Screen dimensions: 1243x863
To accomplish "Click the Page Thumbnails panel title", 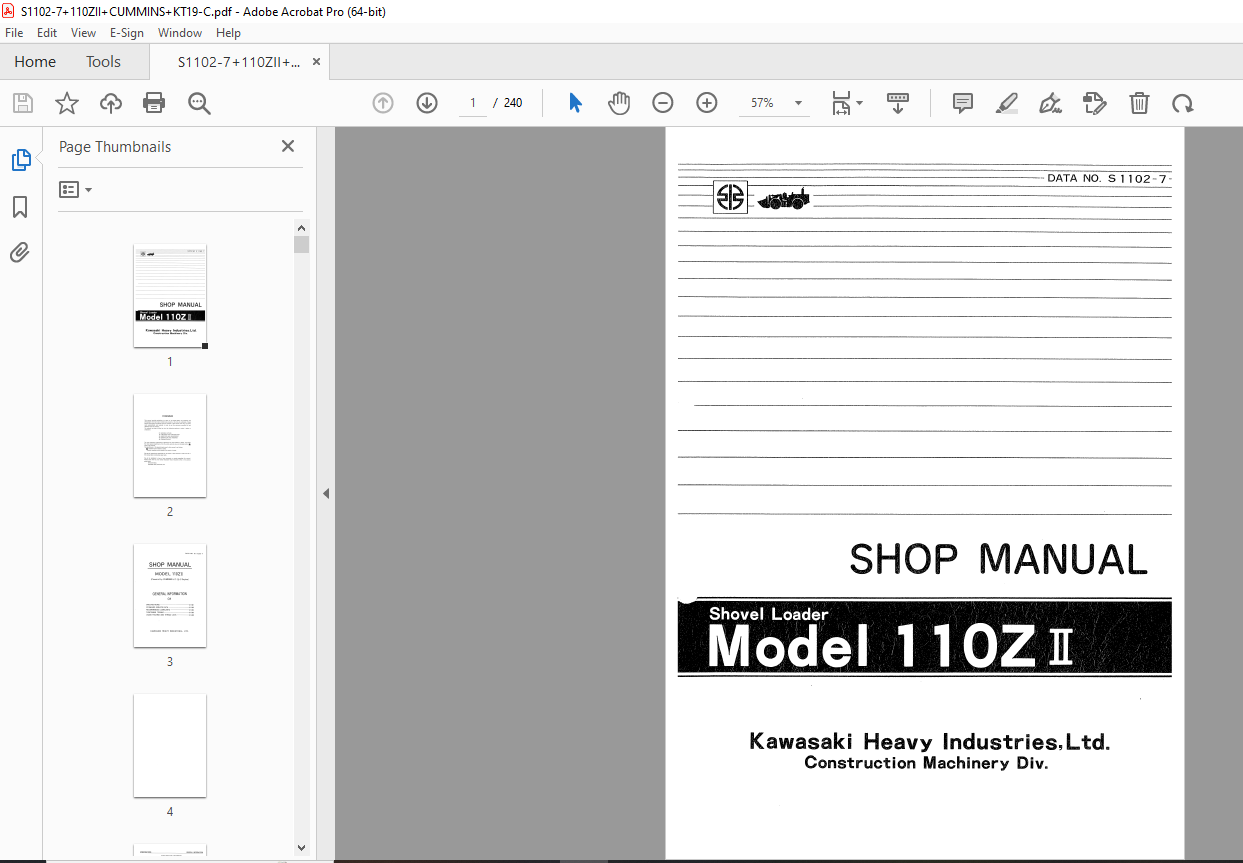I will coord(115,146).
